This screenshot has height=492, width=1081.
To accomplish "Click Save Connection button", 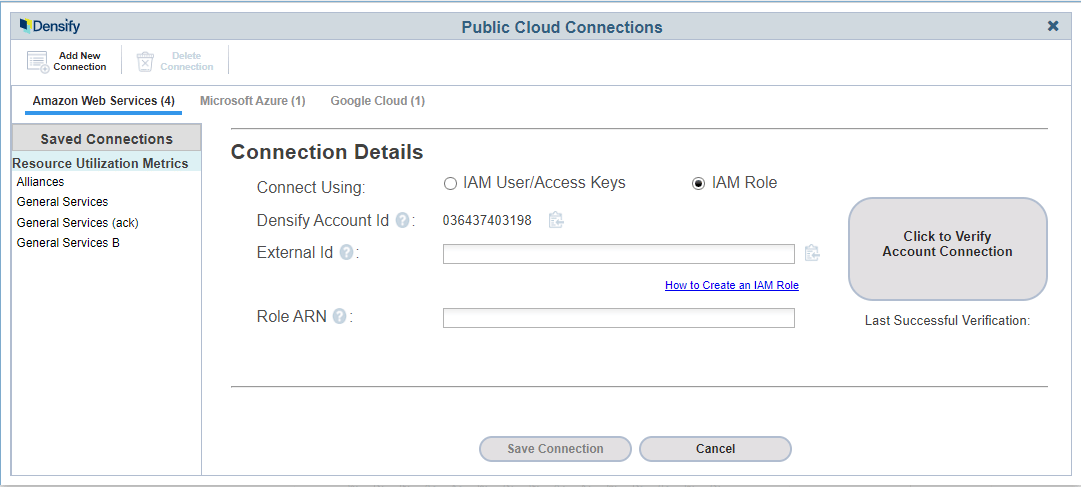I will click(556, 449).
